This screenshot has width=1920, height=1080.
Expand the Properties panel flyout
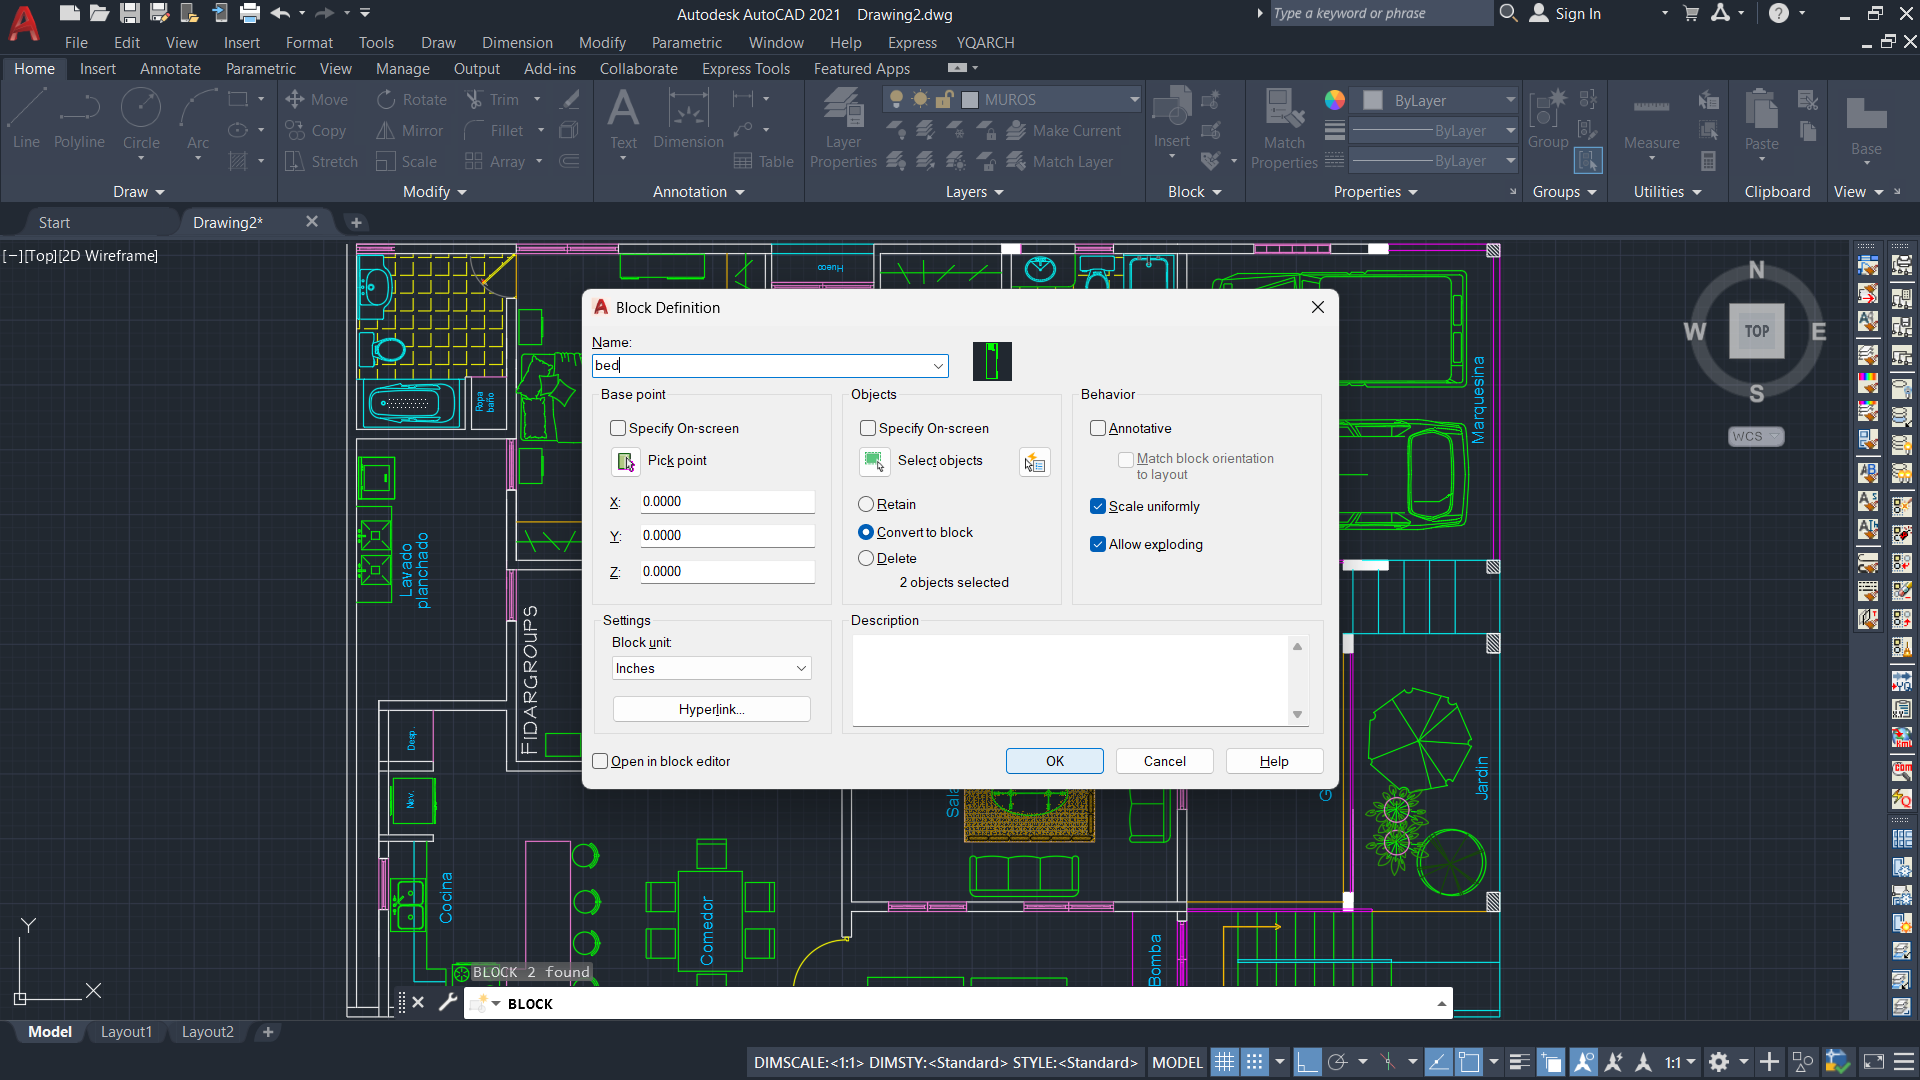[x=1376, y=192]
